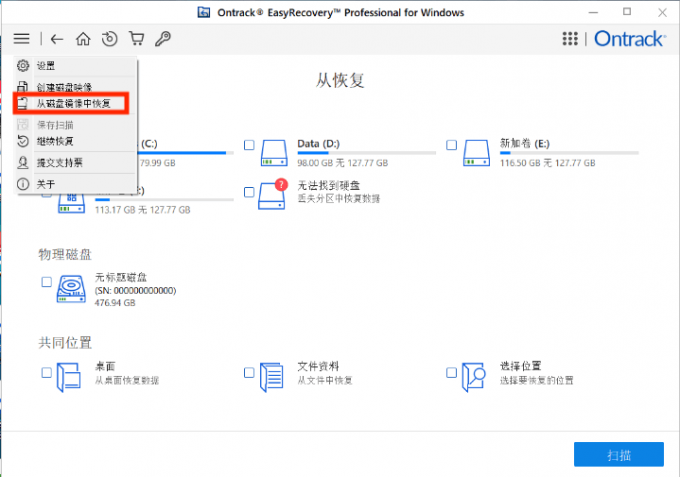This screenshot has height=477, width=680.
Task: Click the 选择位置 folder search icon
Action: [474, 377]
